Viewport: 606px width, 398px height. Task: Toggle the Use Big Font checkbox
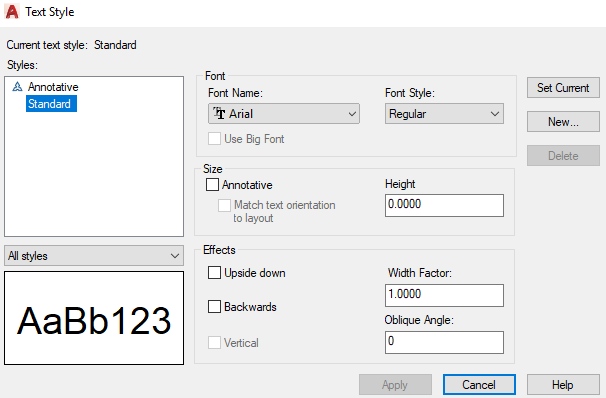click(x=214, y=138)
